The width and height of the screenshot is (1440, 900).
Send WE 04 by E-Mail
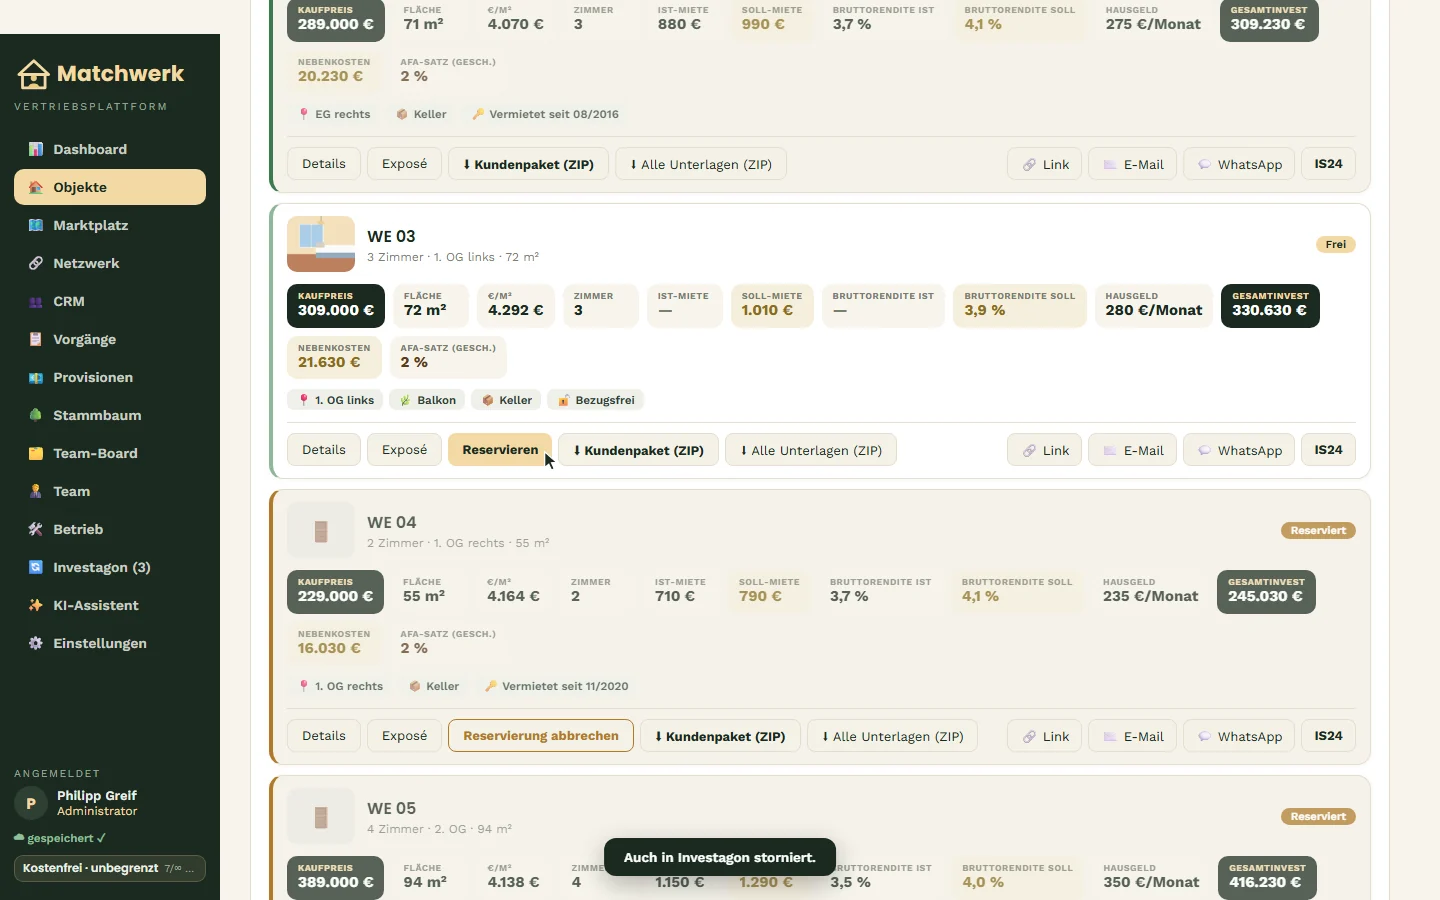[x=1132, y=736]
